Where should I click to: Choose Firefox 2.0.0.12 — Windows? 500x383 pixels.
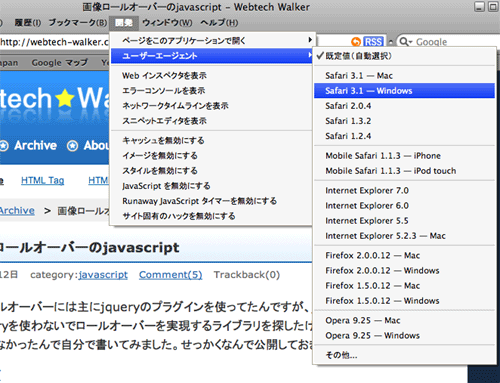tap(404, 270)
